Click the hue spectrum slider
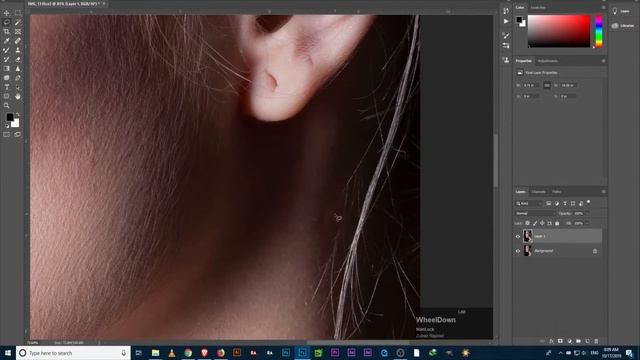Image resolution: width=640 pixels, height=360 pixels. [x=599, y=31]
